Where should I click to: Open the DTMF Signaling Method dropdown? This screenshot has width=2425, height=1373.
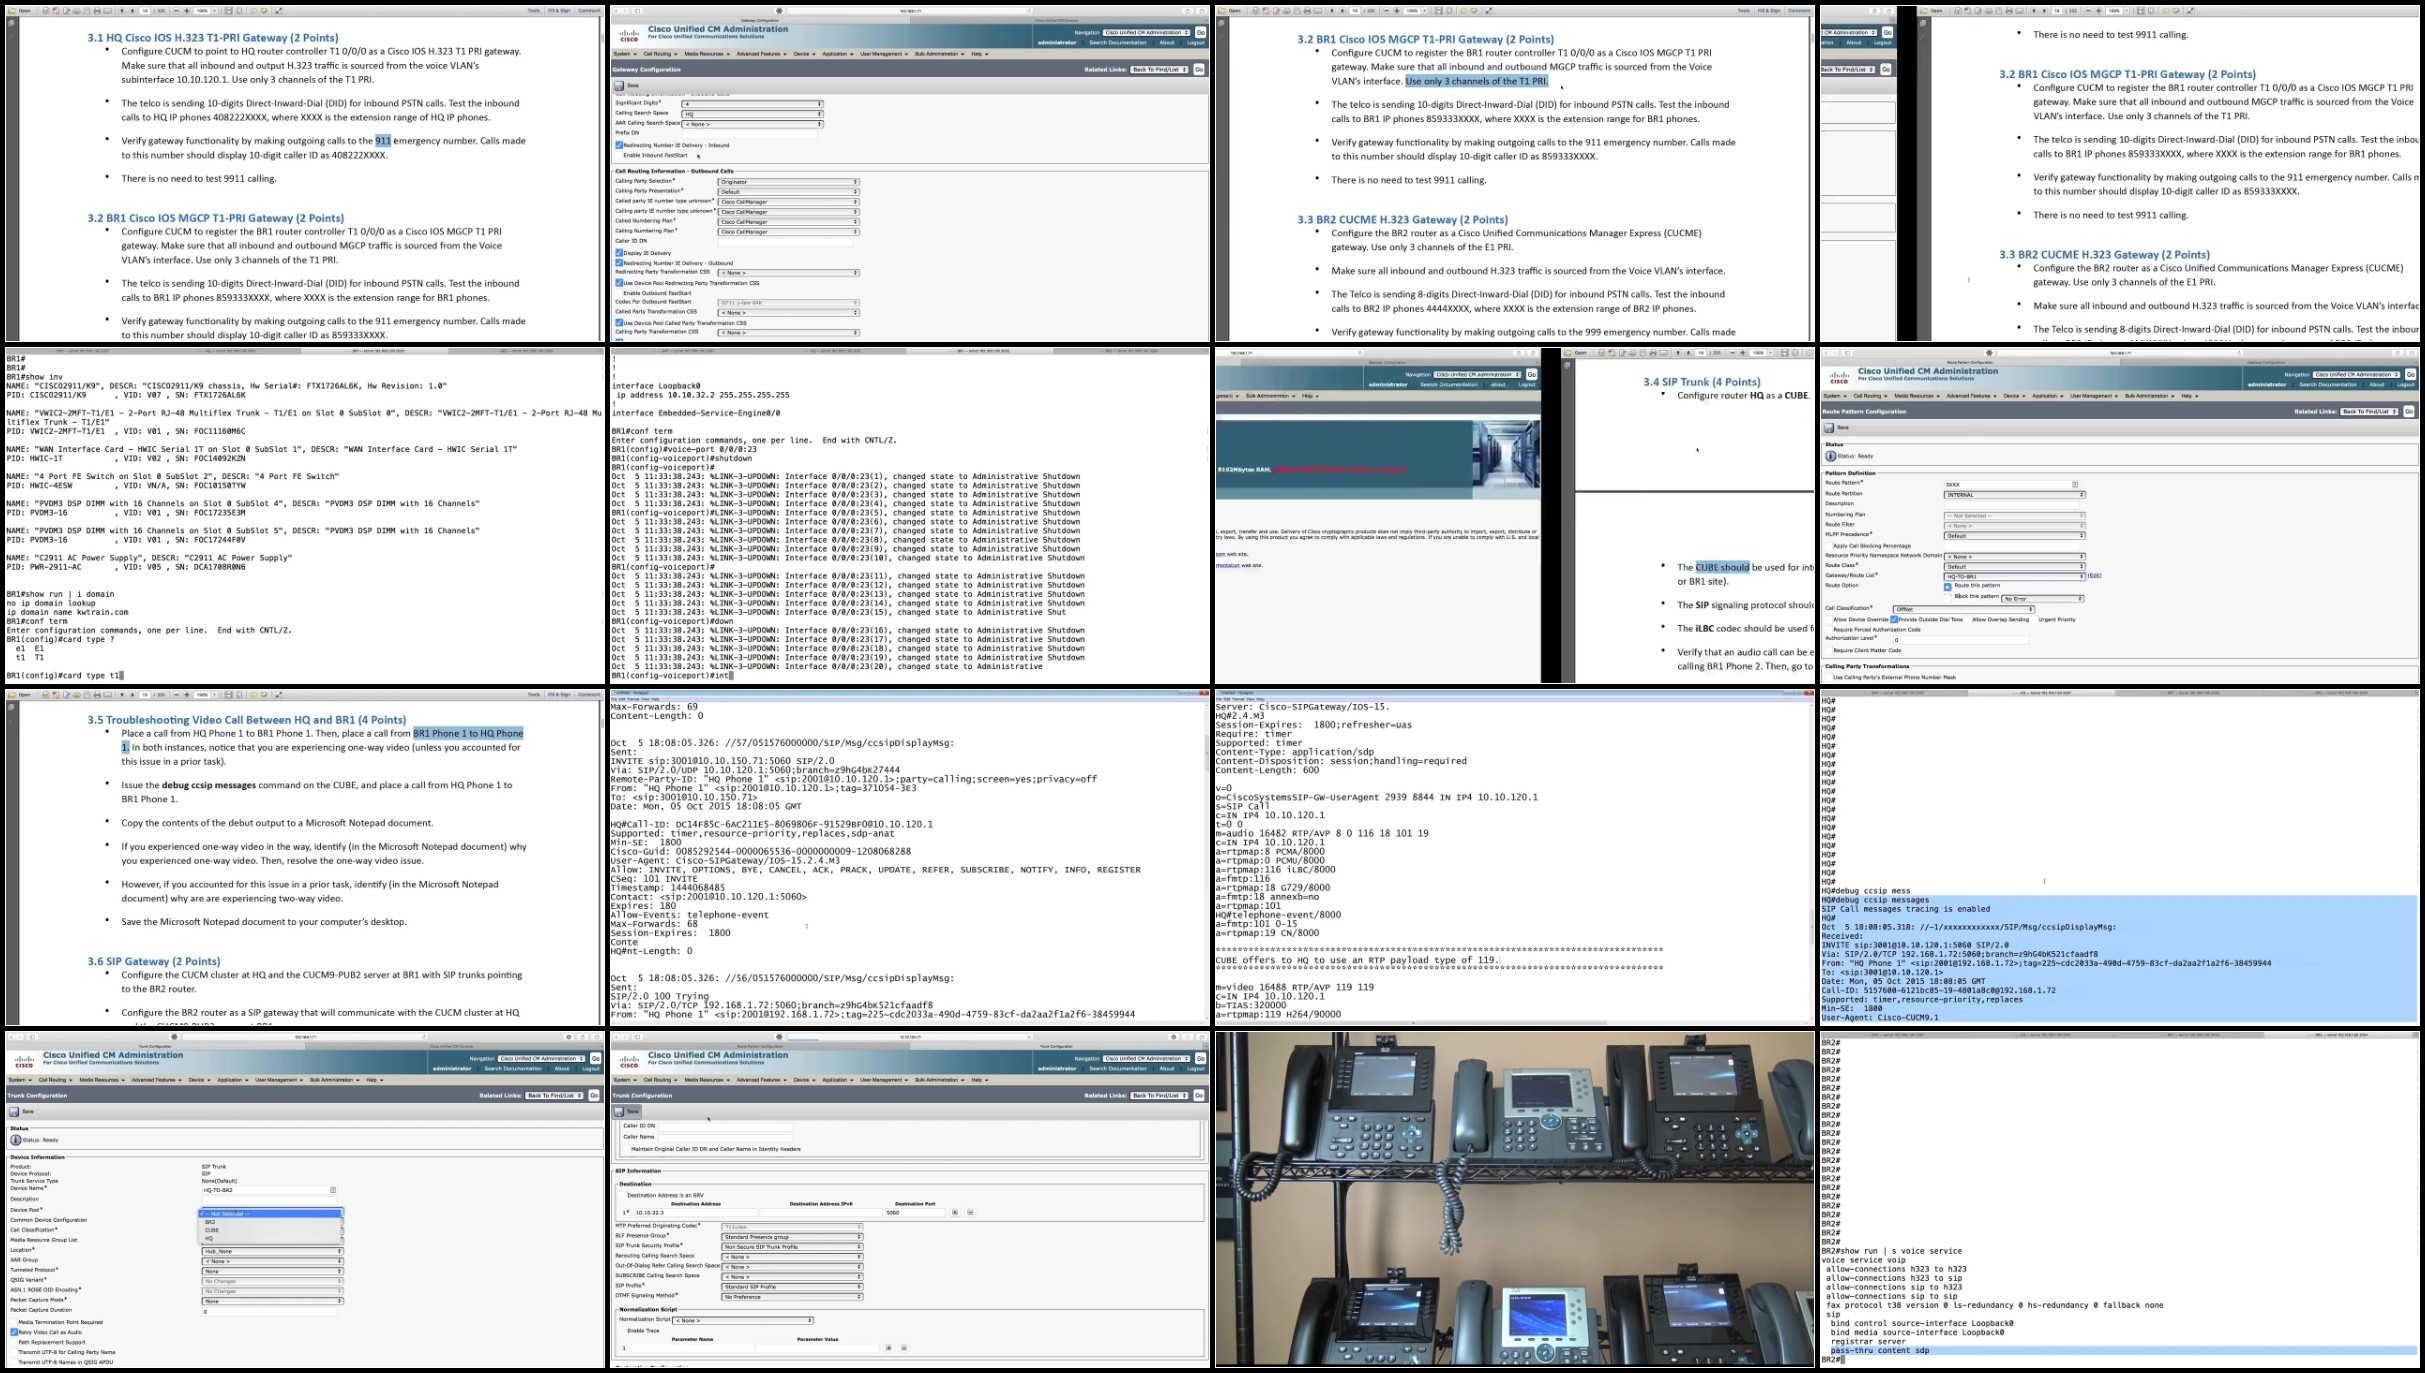point(791,1297)
